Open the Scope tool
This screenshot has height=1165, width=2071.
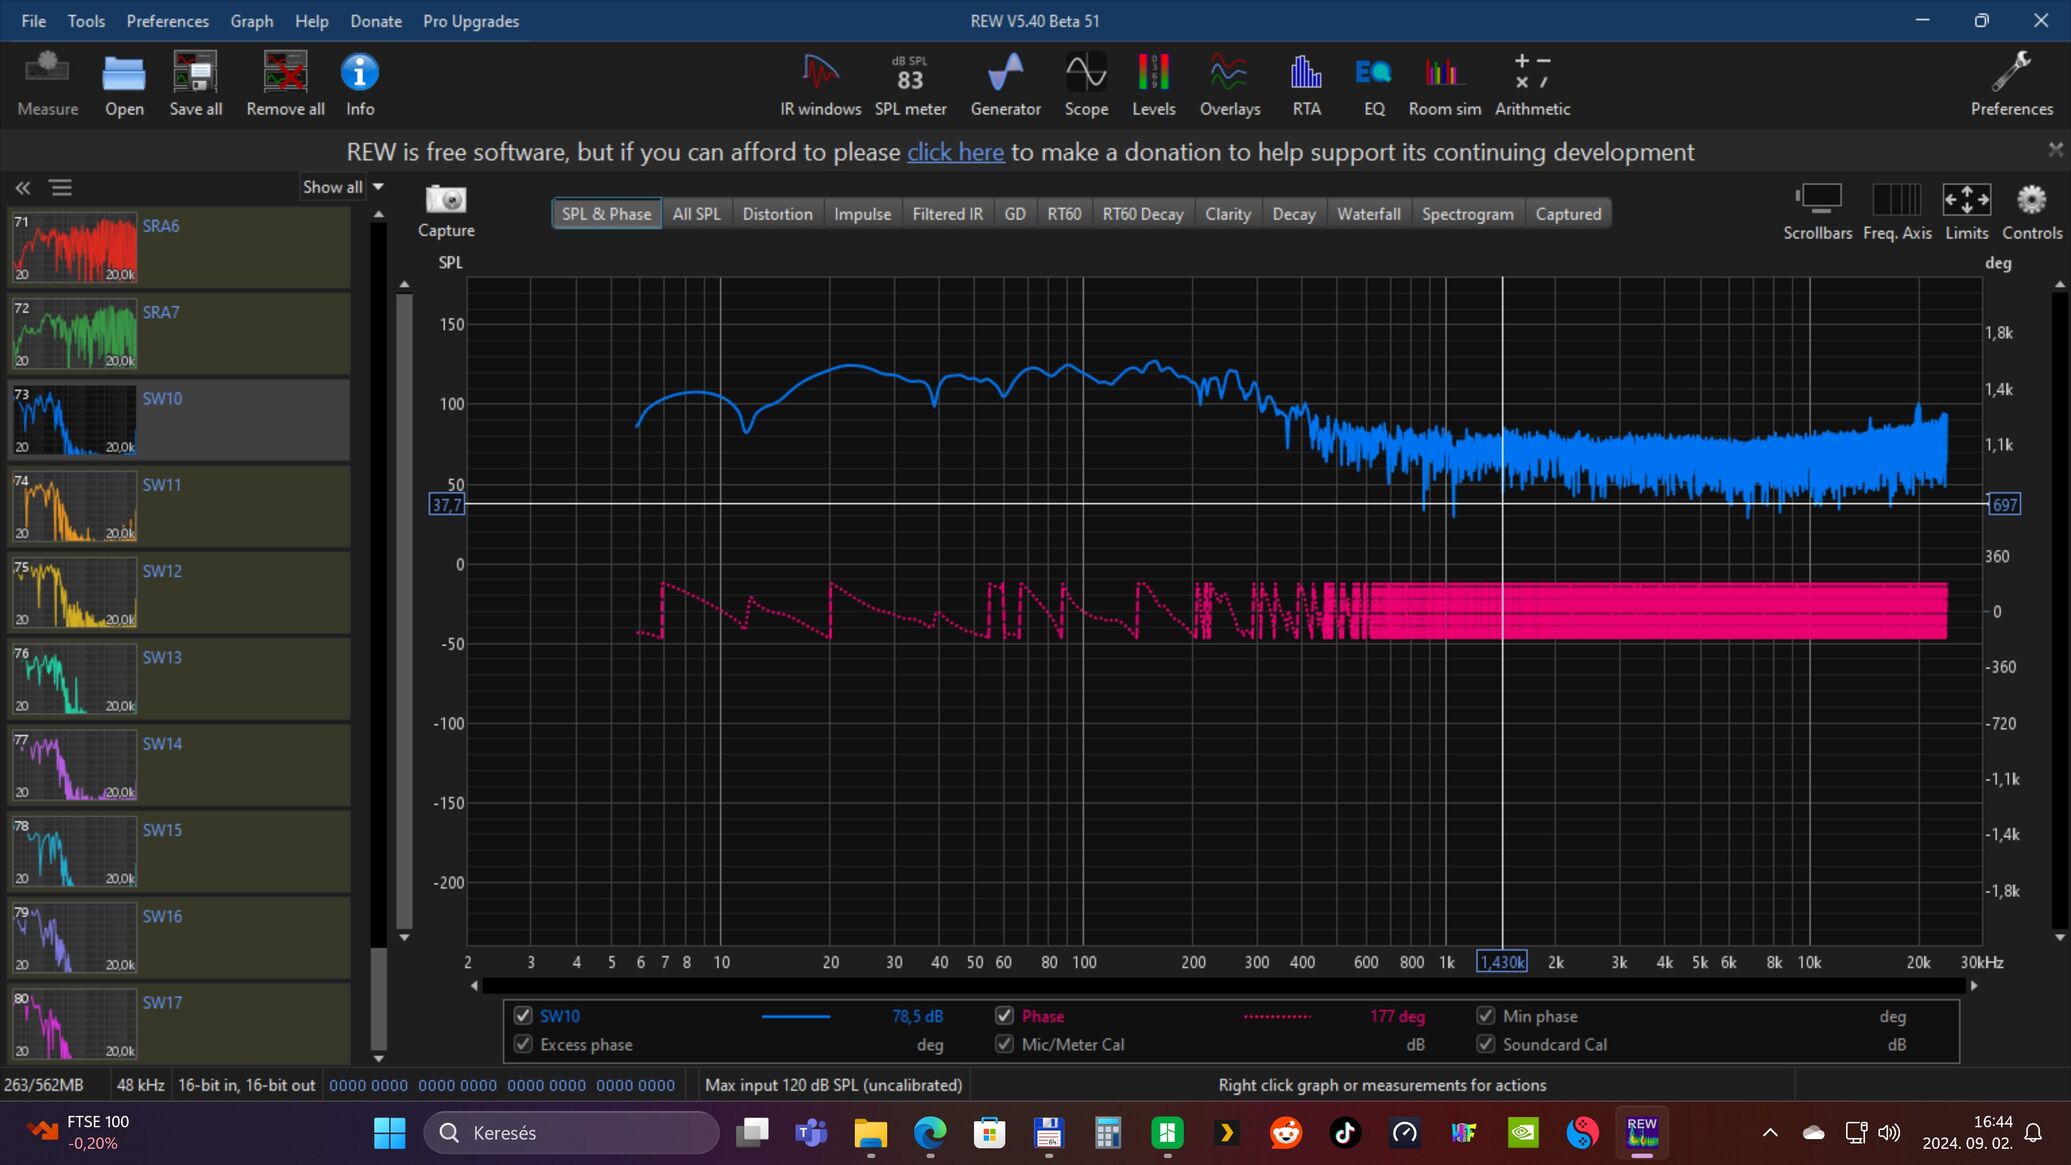pyautogui.click(x=1086, y=84)
